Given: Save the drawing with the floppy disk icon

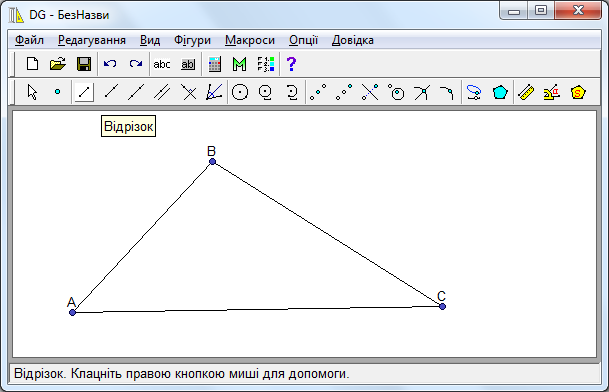Looking at the screenshot, I should click(84, 64).
